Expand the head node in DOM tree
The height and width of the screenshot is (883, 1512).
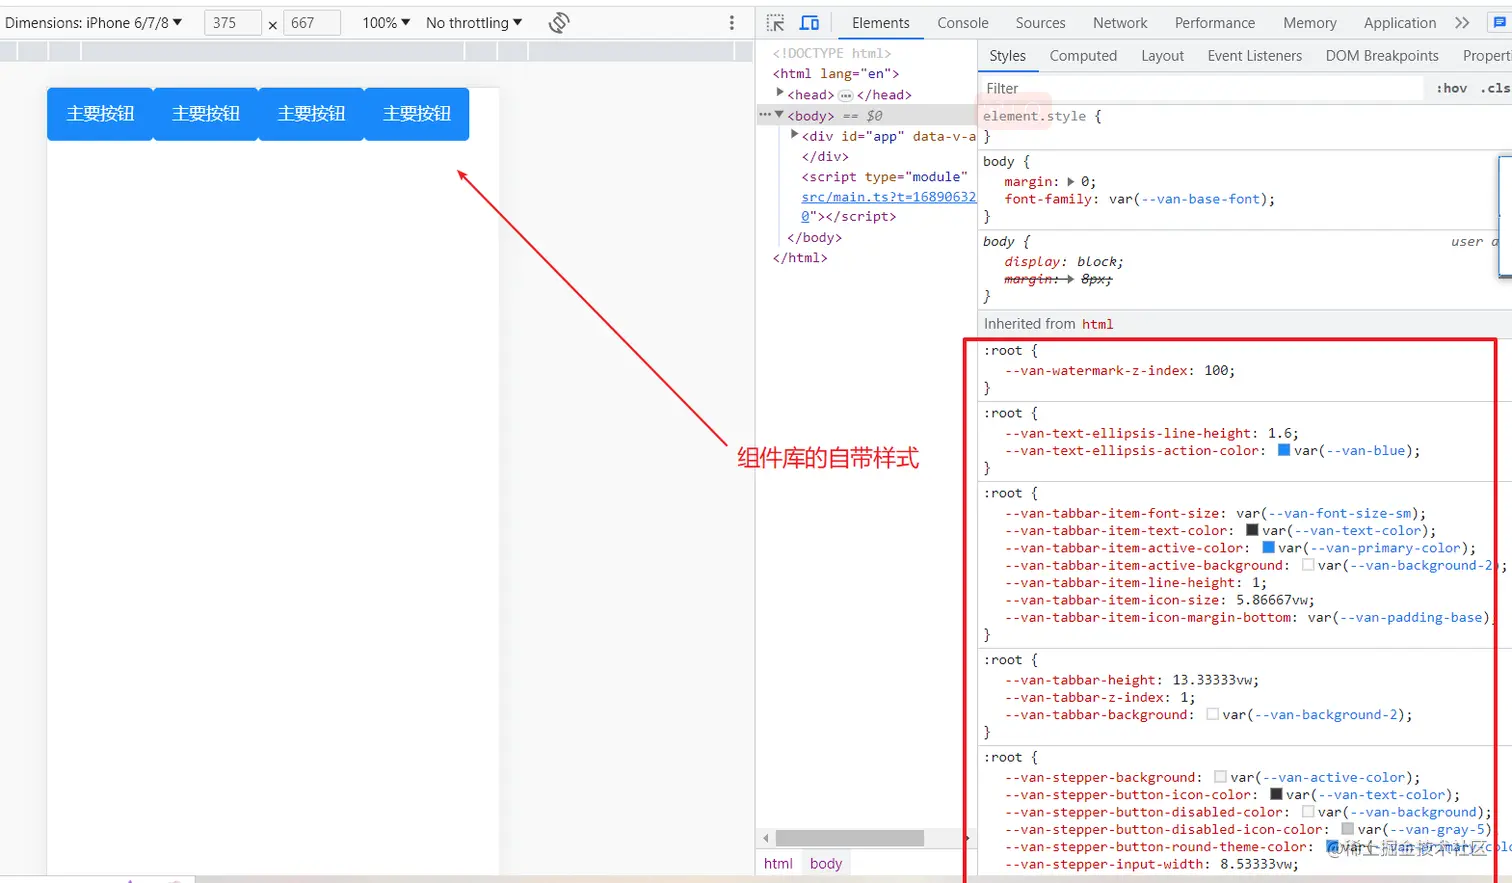coord(780,93)
